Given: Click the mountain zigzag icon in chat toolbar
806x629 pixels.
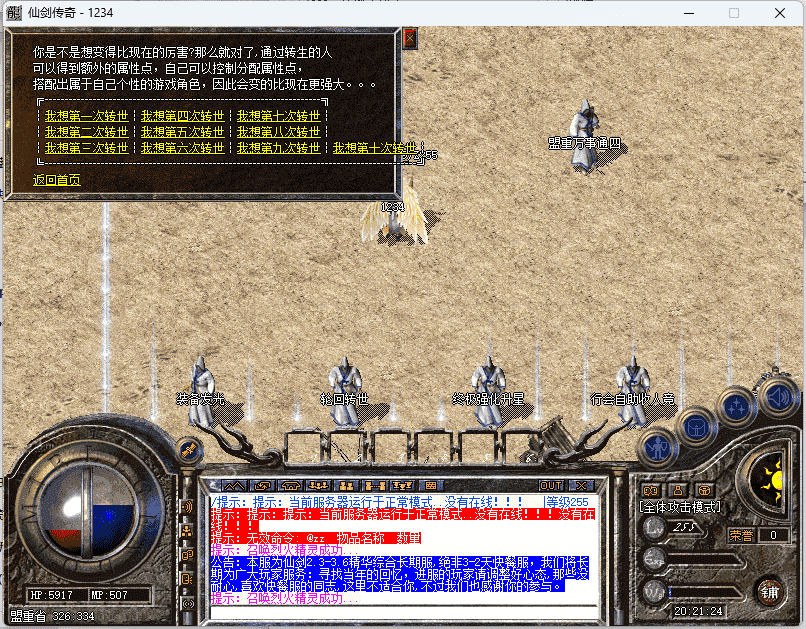Looking at the screenshot, I should pyautogui.click(x=234, y=486).
